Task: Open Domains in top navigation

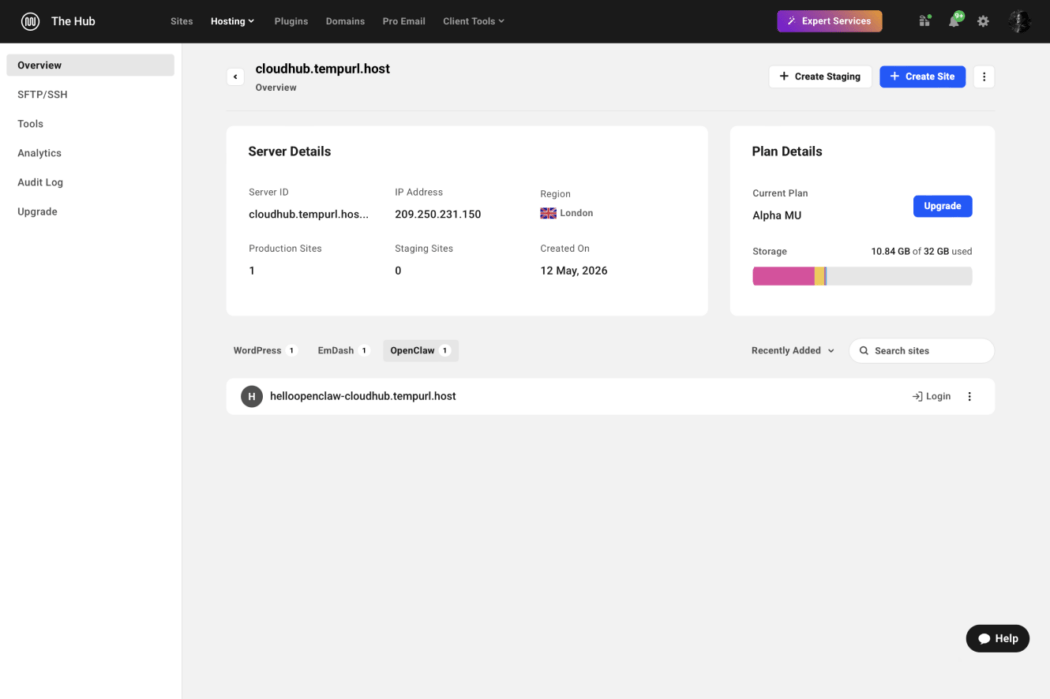Action: [x=346, y=21]
